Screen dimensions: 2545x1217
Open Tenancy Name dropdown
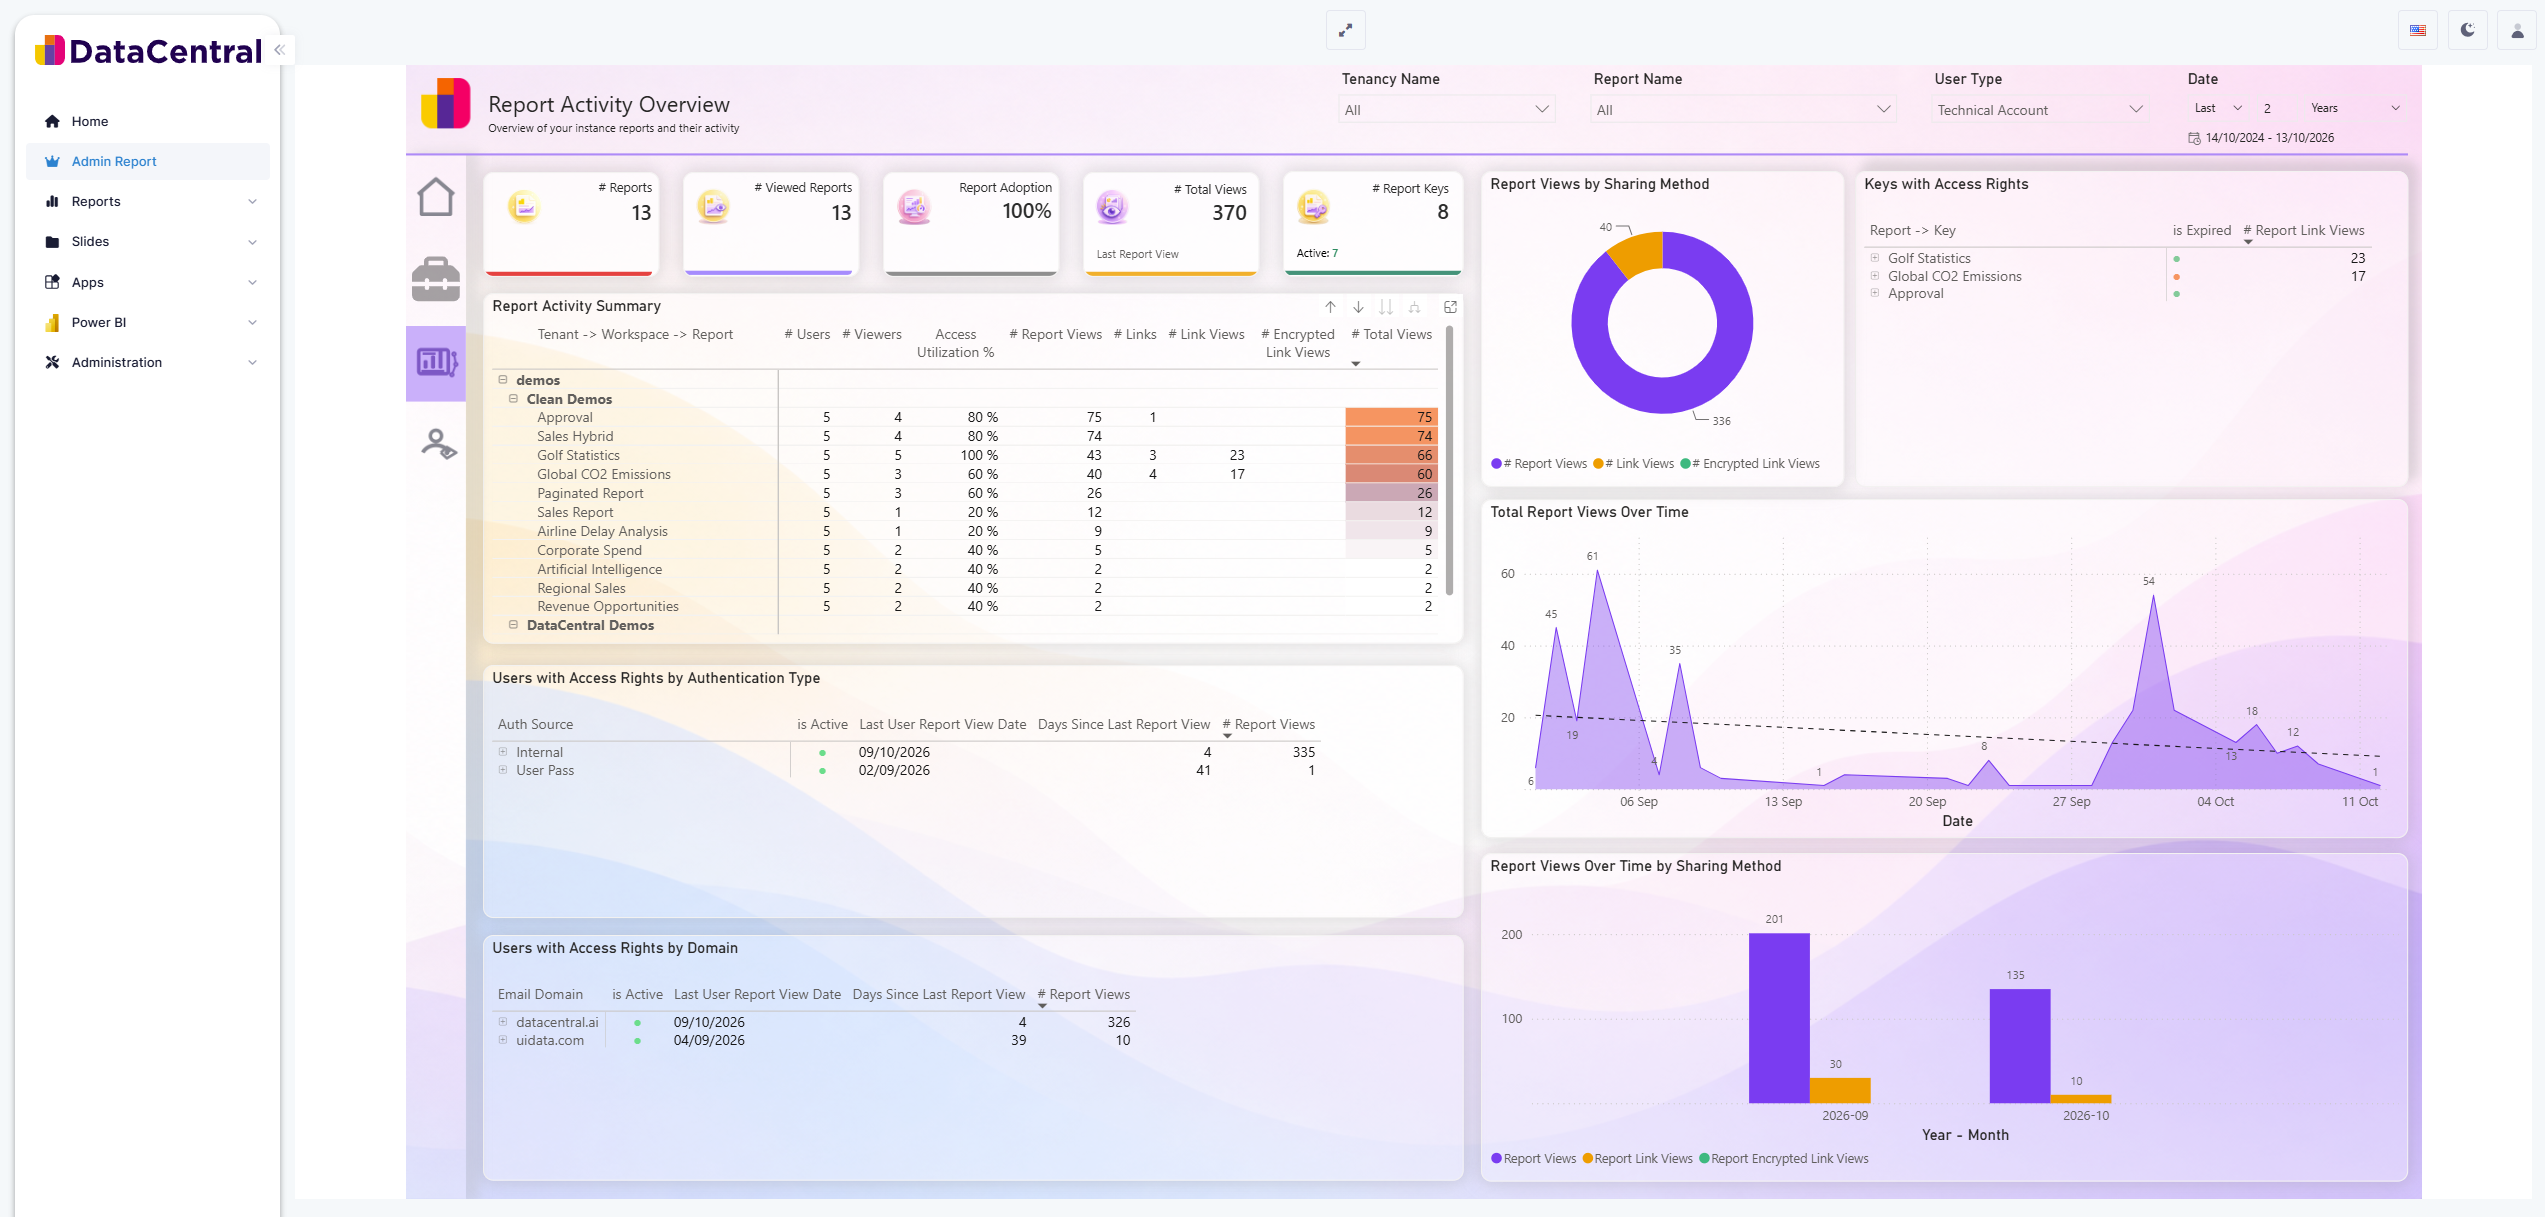[x=1446, y=110]
